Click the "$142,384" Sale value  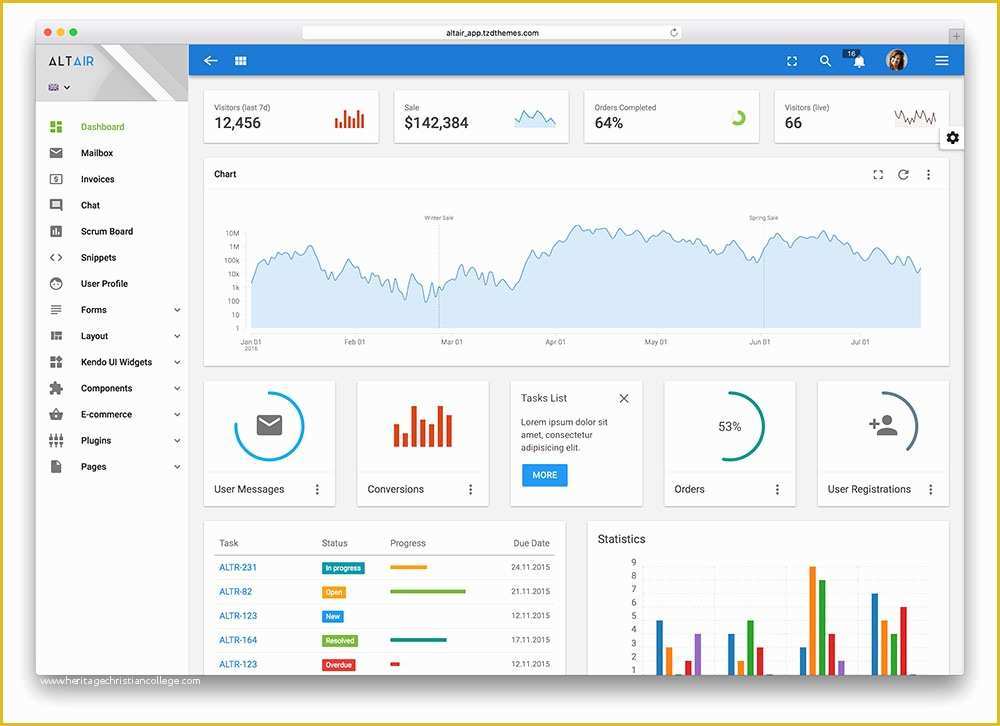[x=436, y=123]
